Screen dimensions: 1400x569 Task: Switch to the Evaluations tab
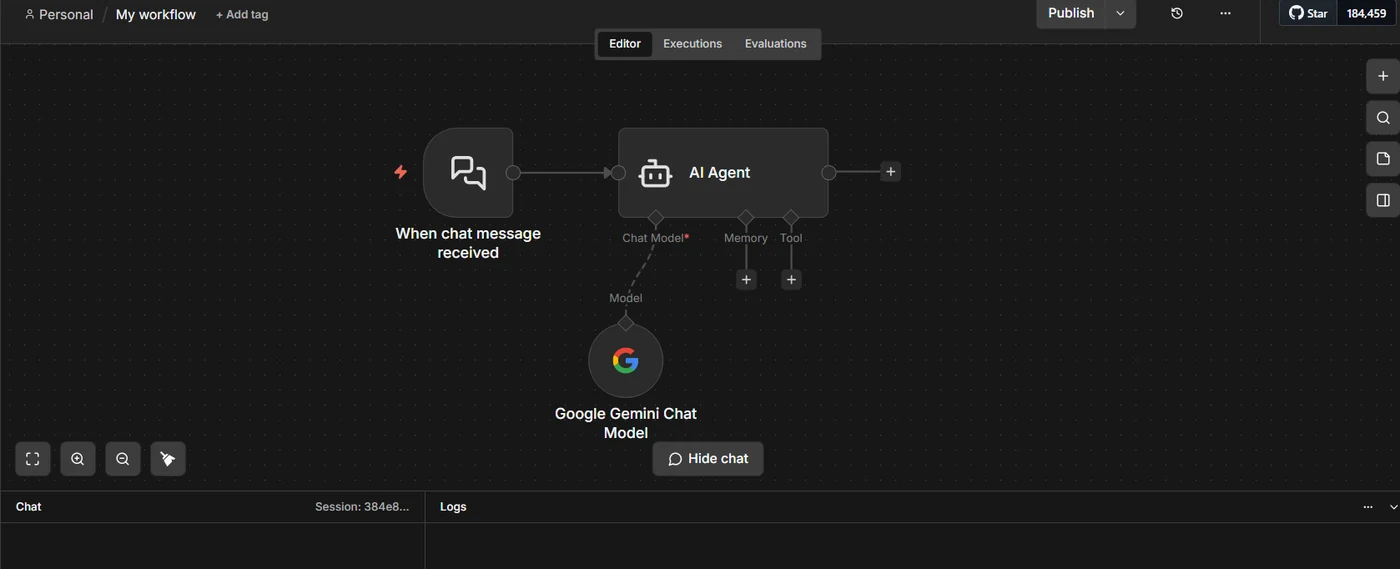tap(775, 44)
